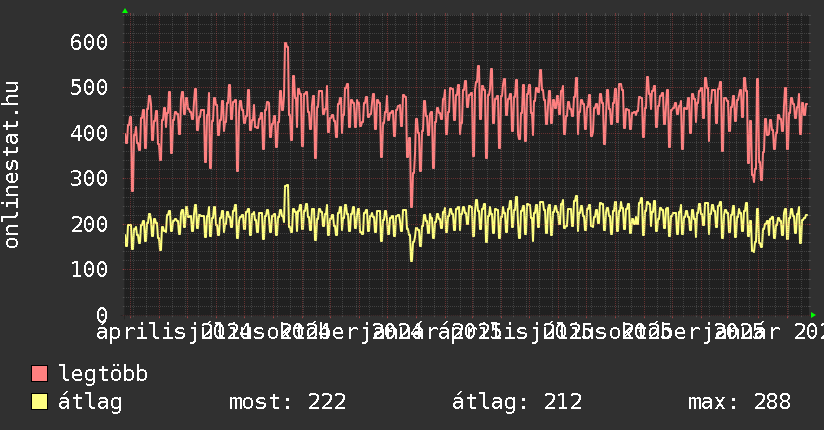Click the red legtöbb legend color swatch
The width and height of the screenshot is (824, 430).
coord(40,375)
